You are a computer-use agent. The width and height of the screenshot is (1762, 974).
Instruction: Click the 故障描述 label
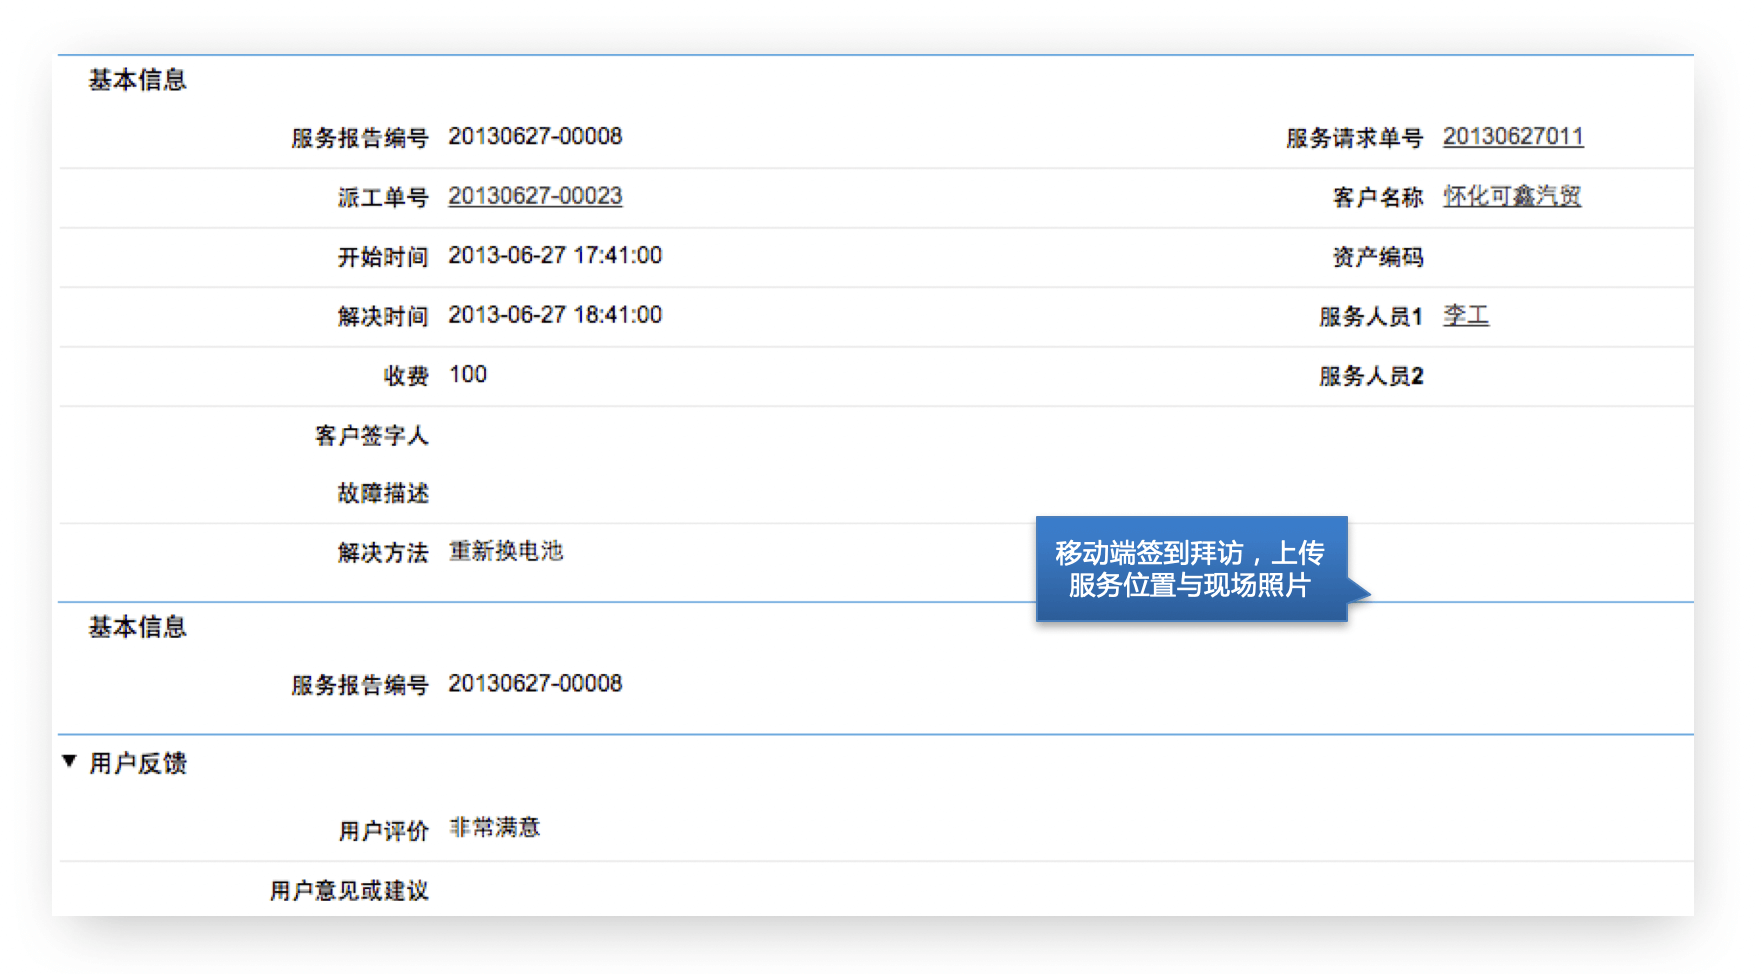(x=383, y=494)
